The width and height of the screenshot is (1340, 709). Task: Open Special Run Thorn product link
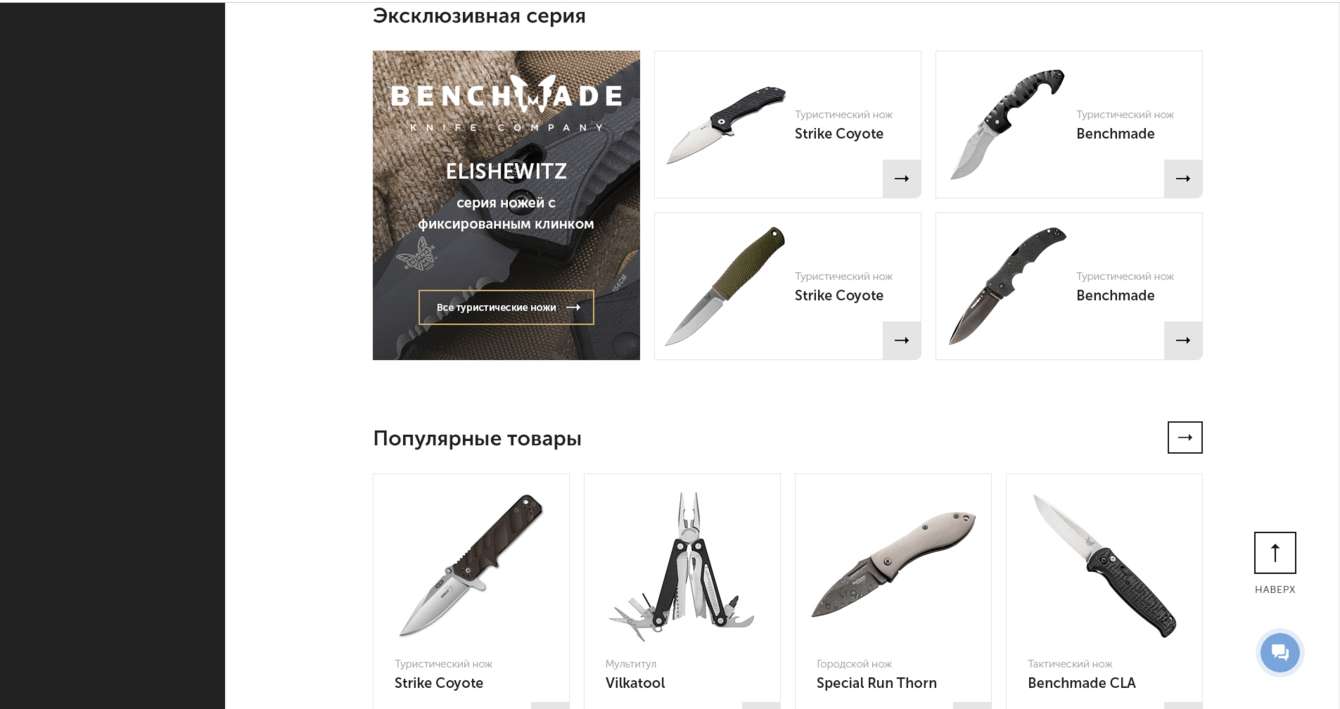coord(876,683)
